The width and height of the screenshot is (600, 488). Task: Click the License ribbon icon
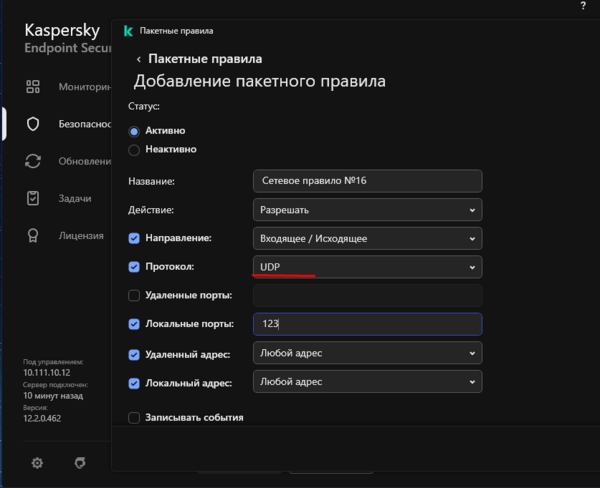click(x=33, y=235)
